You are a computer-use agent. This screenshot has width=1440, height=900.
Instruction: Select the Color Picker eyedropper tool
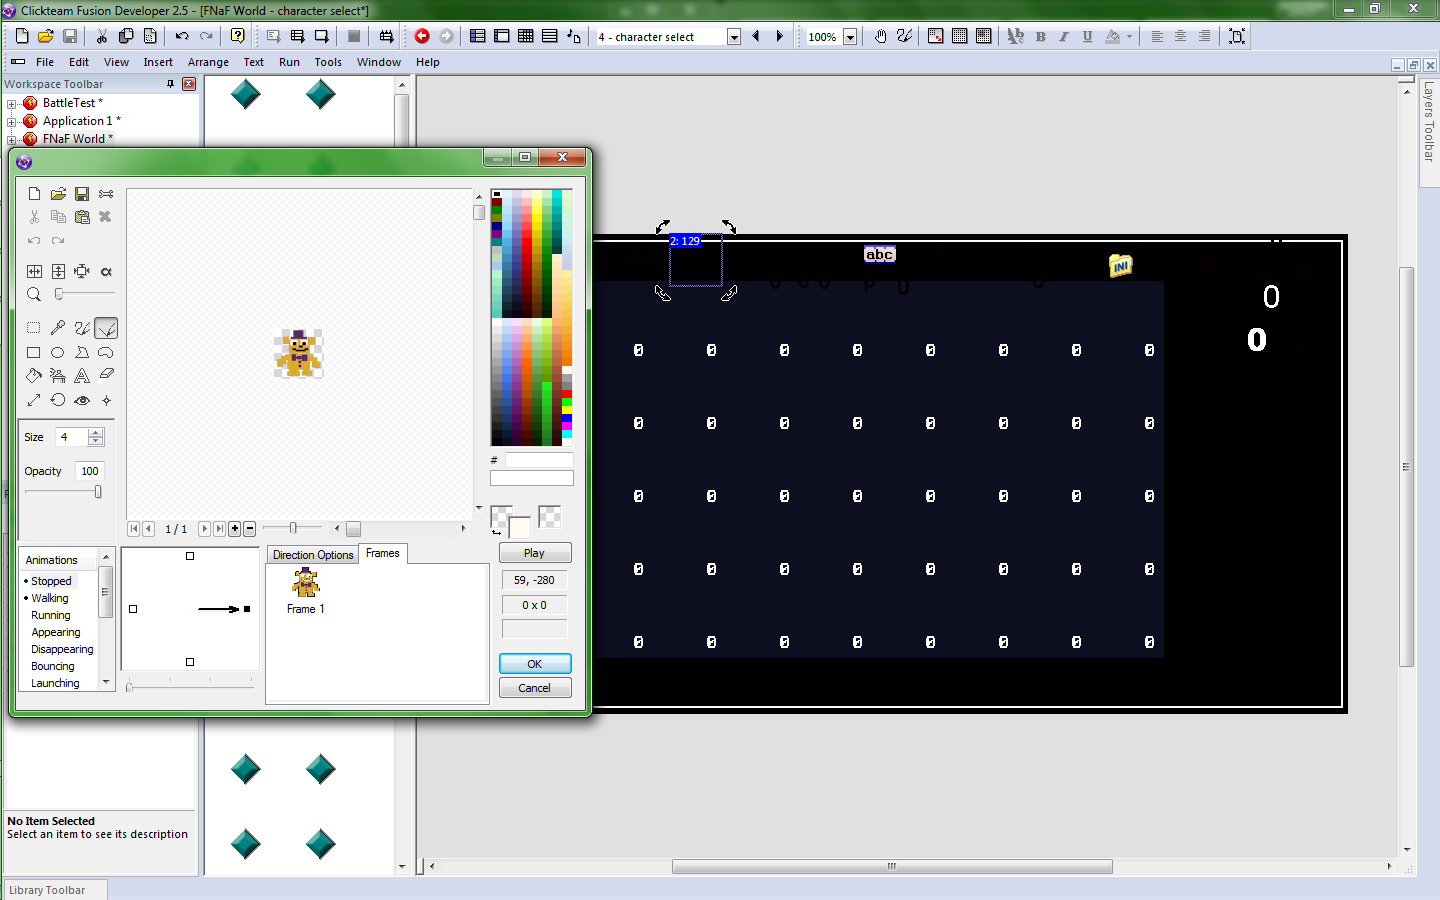click(x=58, y=328)
